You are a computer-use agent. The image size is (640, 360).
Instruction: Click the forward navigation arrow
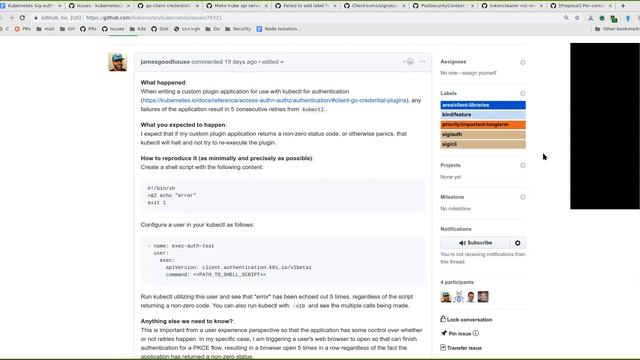11,18
